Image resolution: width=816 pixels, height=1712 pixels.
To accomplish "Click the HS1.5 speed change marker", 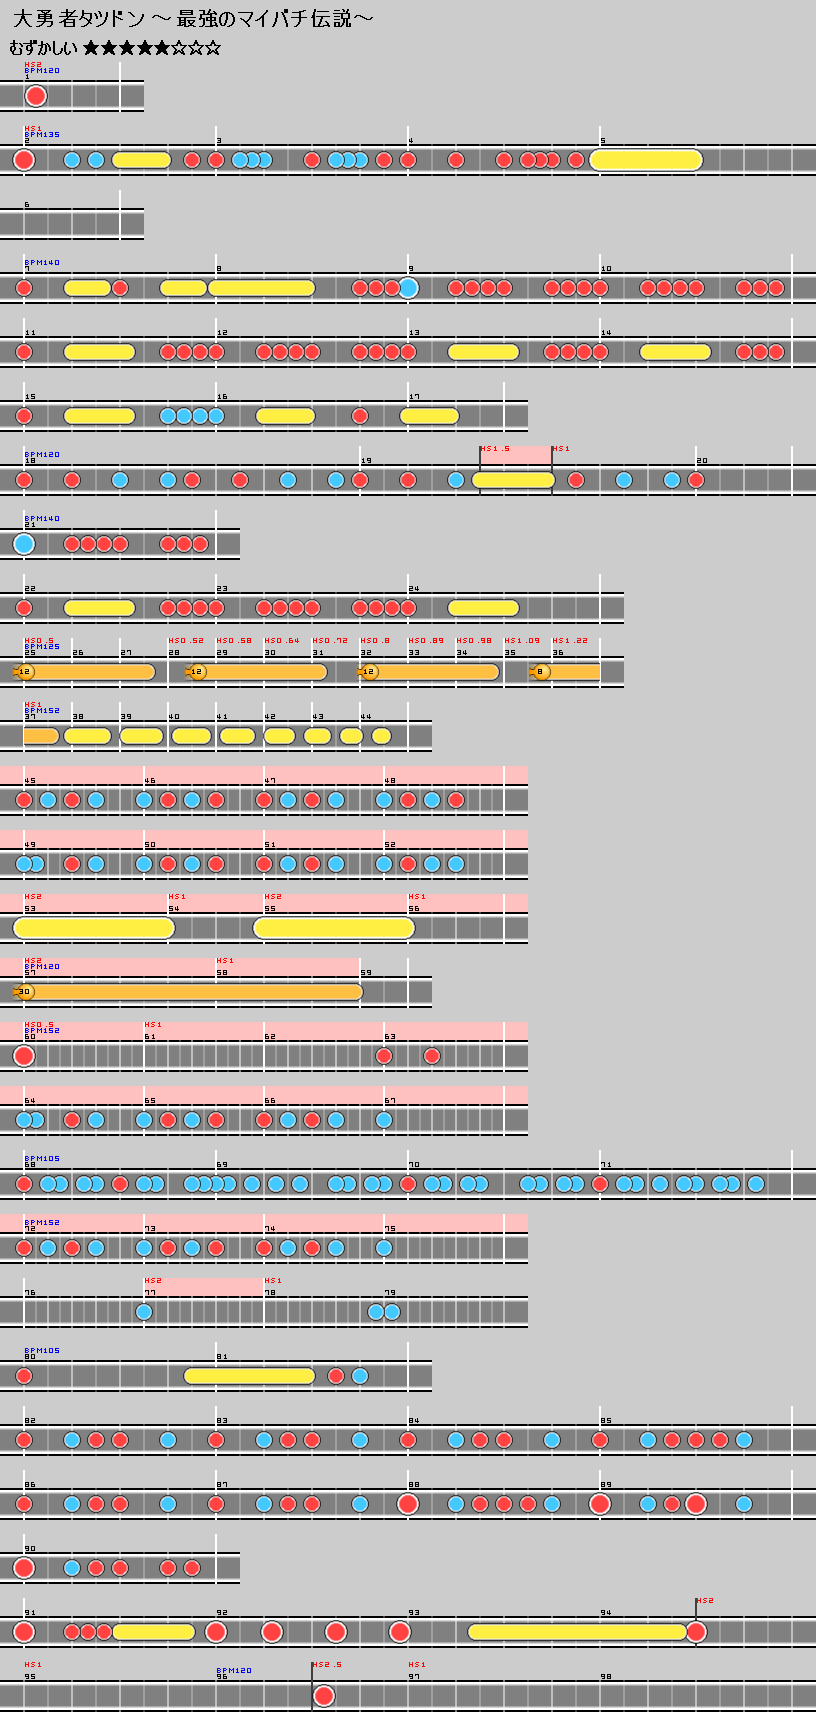I will coord(495,449).
